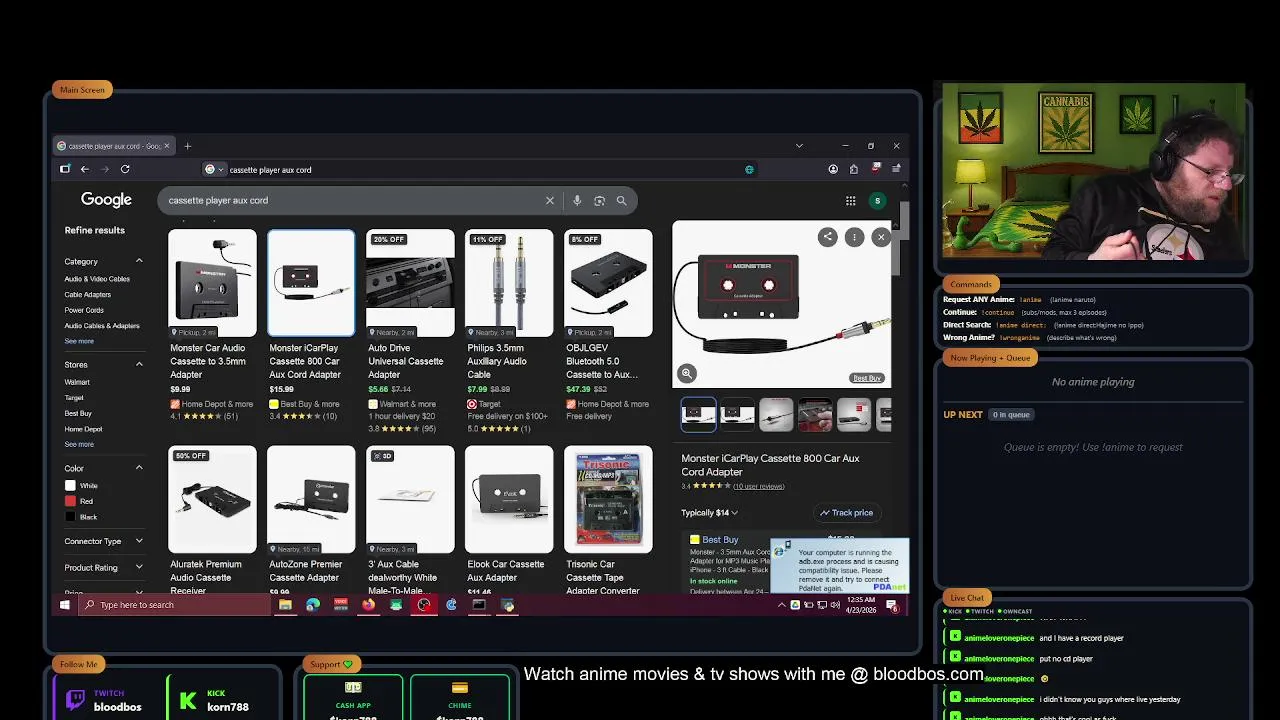This screenshot has height=720, width=1280.
Task: Open the 10 user reviews link
Action: [759, 486]
